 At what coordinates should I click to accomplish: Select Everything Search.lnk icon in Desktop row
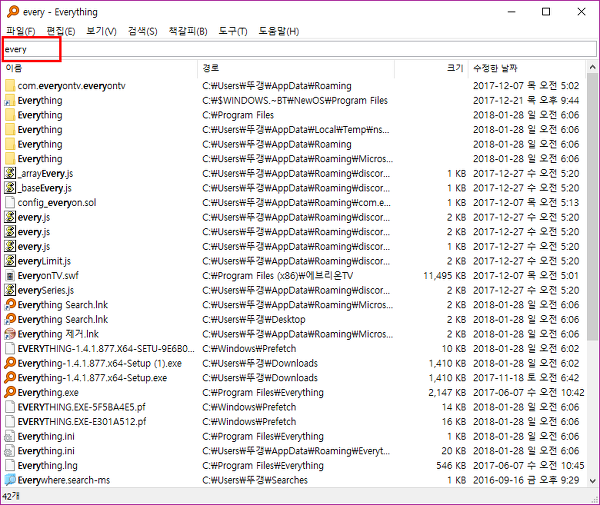(10, 319)
